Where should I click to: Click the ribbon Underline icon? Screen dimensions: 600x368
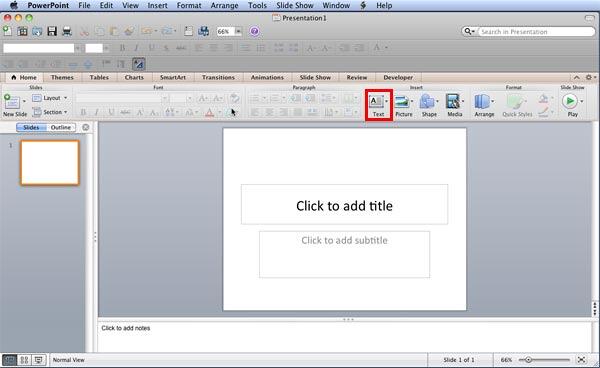tap(111, 112)
